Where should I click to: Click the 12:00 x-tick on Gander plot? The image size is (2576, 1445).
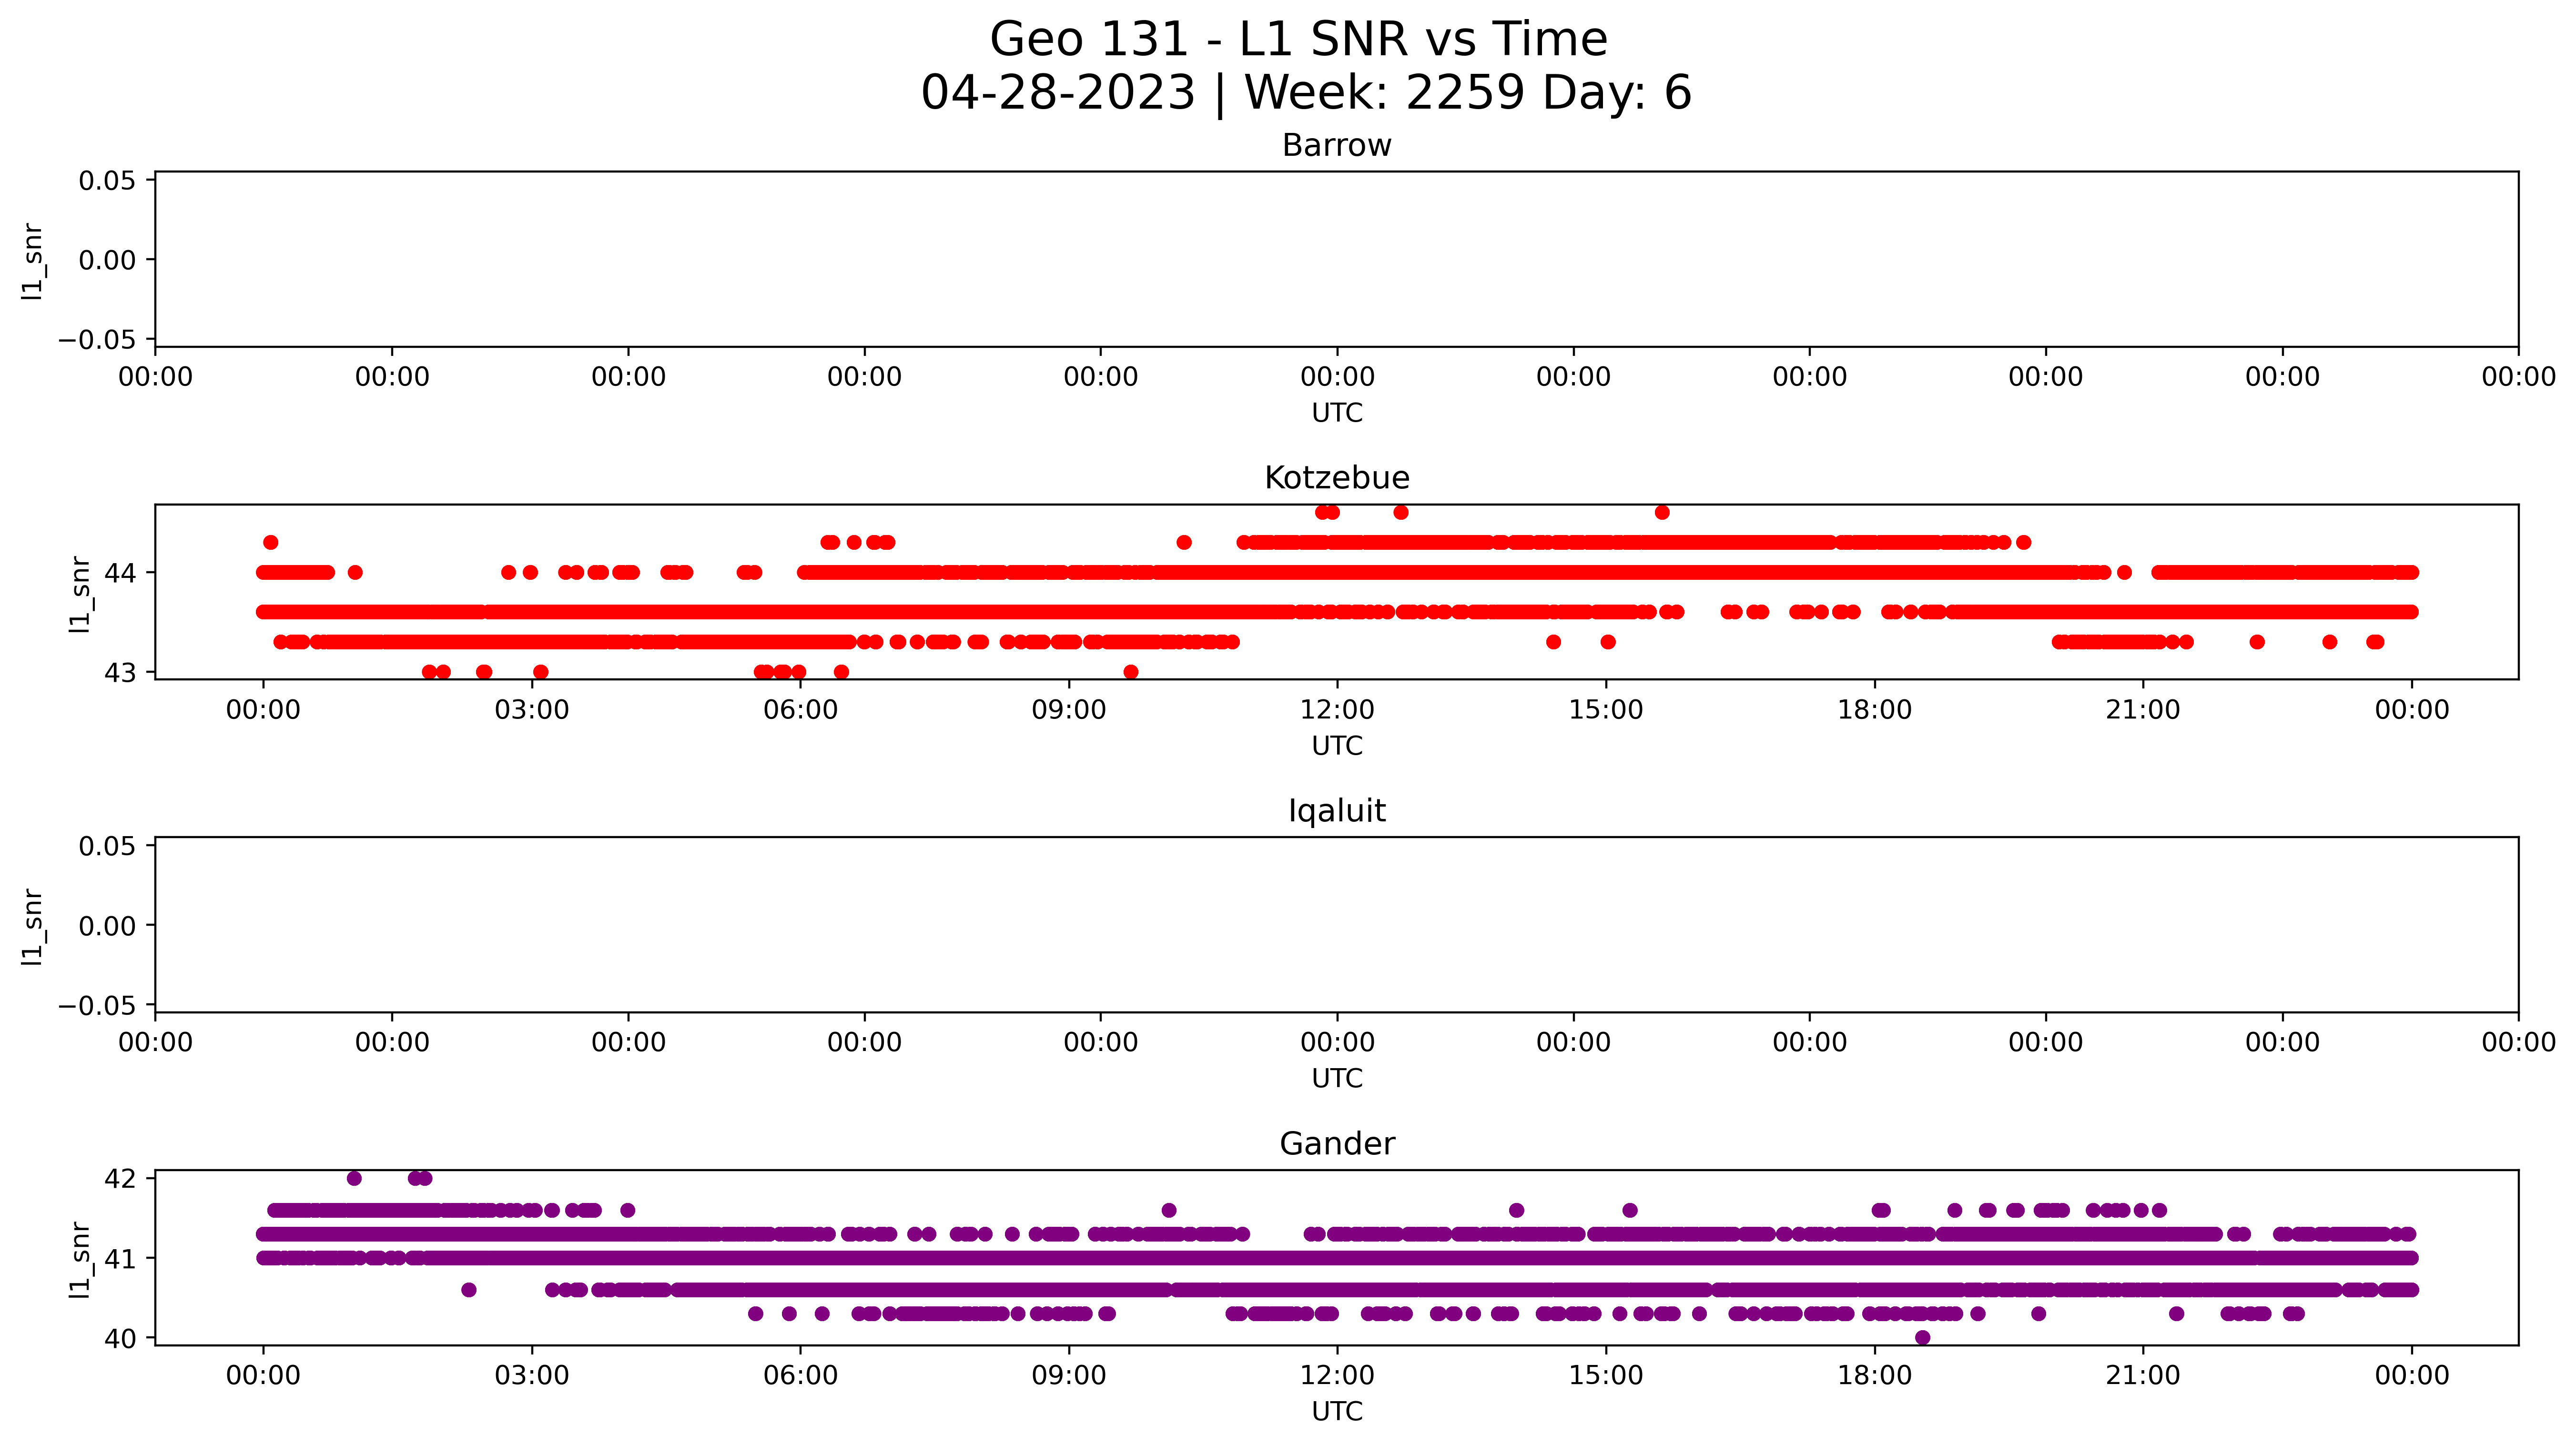pos(1337,1375)
